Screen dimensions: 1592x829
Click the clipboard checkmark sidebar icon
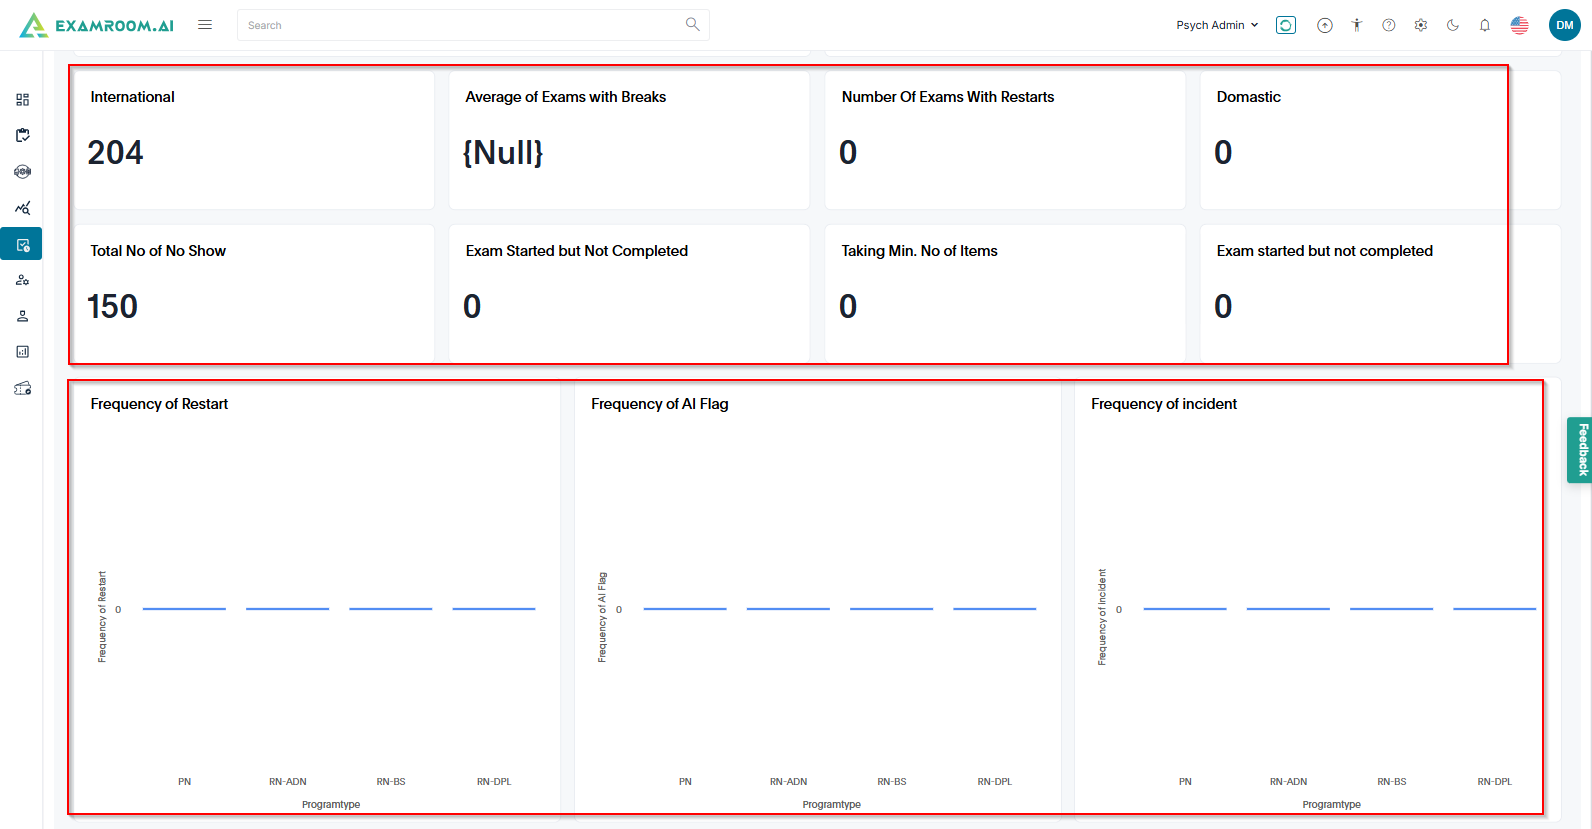pos(22,135)
